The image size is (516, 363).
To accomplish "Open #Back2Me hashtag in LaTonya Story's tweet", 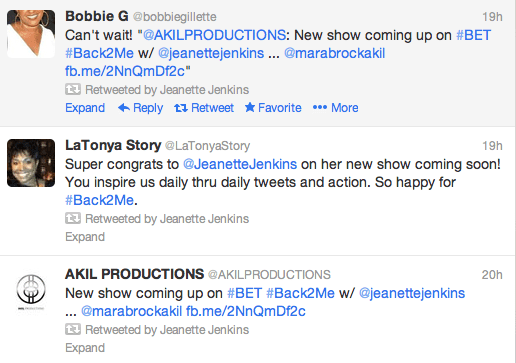I will tap(100, 200).
